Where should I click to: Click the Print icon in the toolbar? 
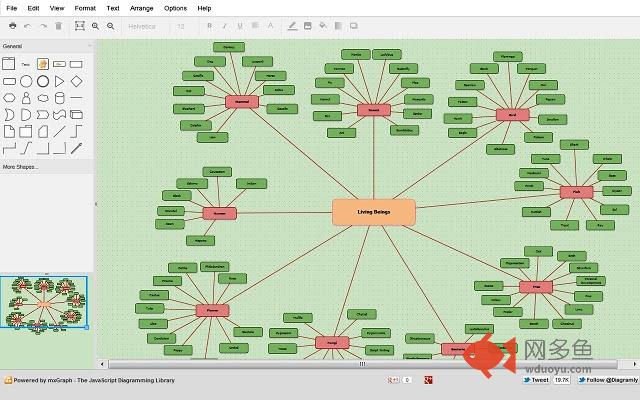coord(13,26)
